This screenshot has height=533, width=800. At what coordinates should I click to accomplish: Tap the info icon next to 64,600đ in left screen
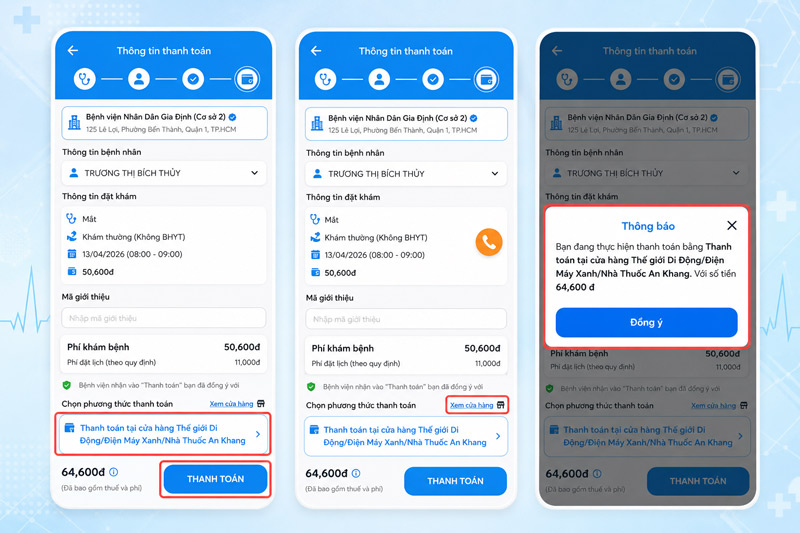114,472
